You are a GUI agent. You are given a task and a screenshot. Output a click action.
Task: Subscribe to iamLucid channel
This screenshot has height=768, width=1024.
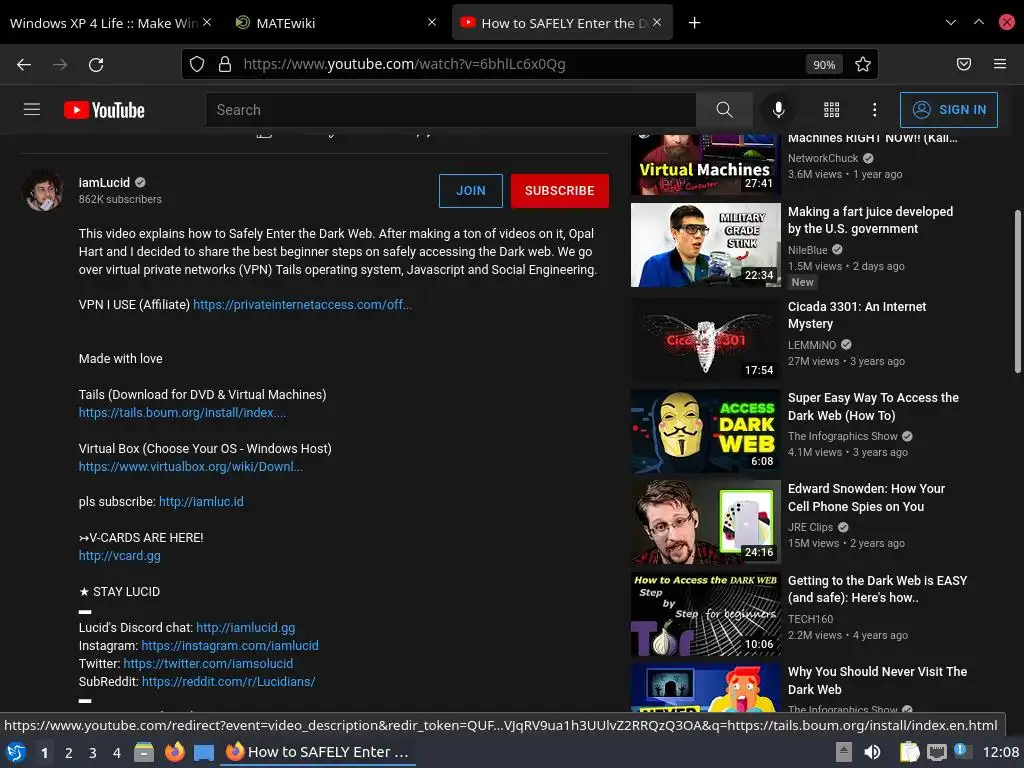[x=560, y=191]
